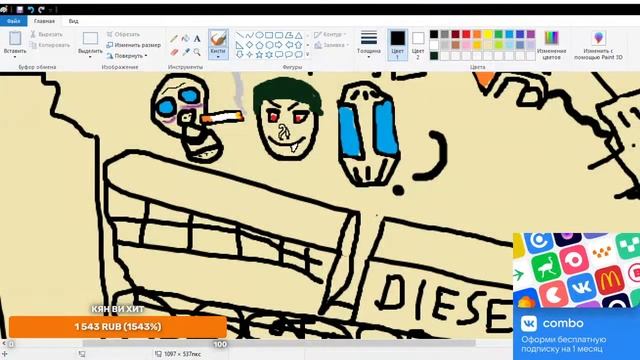Select the Magnifier tool
The image size is (640, 360).
[x=197, y=52]
